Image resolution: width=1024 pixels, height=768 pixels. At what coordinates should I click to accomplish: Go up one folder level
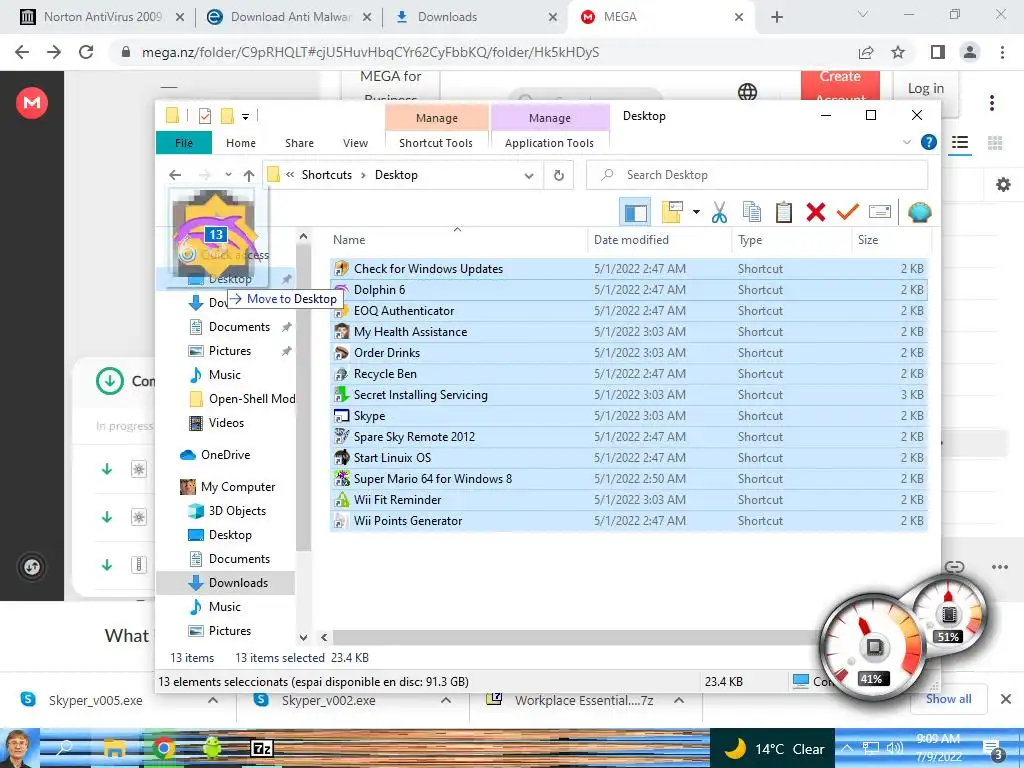coord(249,175)
